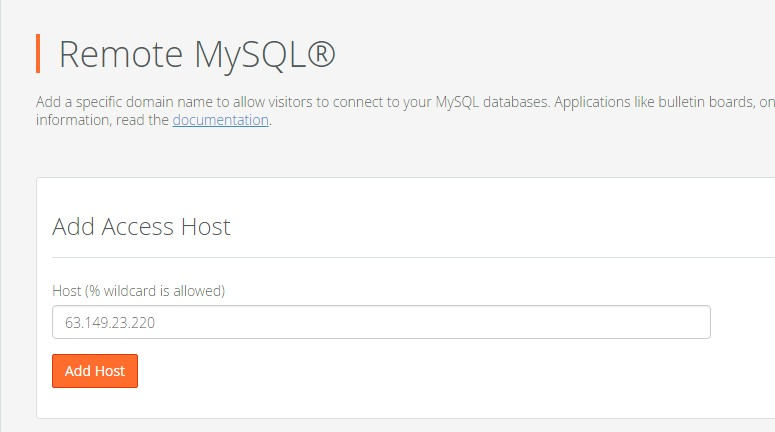The height and width of the screenshot is (432, 775).
Task: Click empty space right of Add Host button
Action: 400,371
